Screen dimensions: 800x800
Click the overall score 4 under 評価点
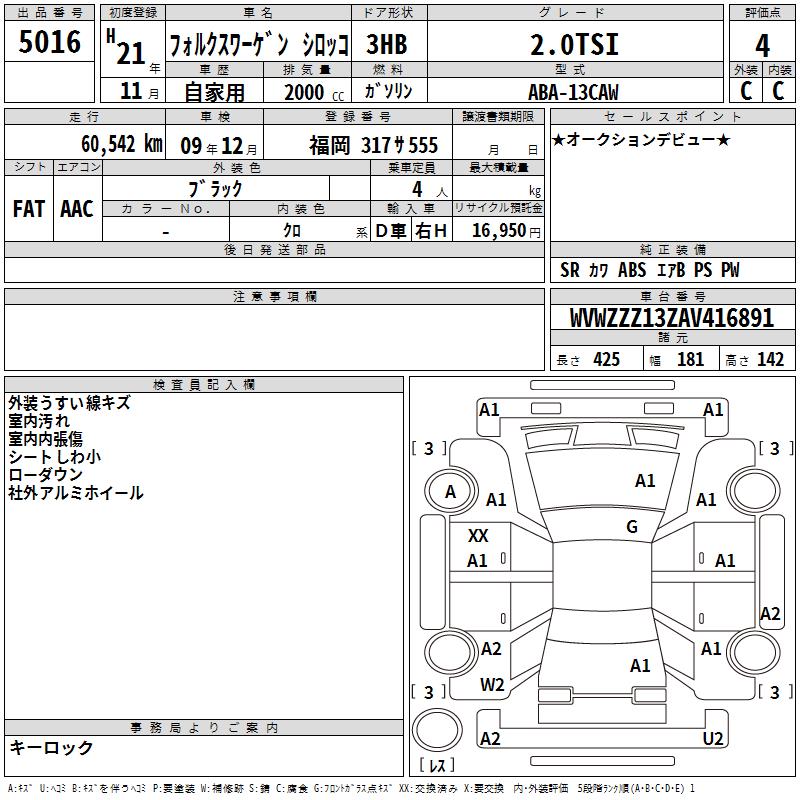pos(762,46)
